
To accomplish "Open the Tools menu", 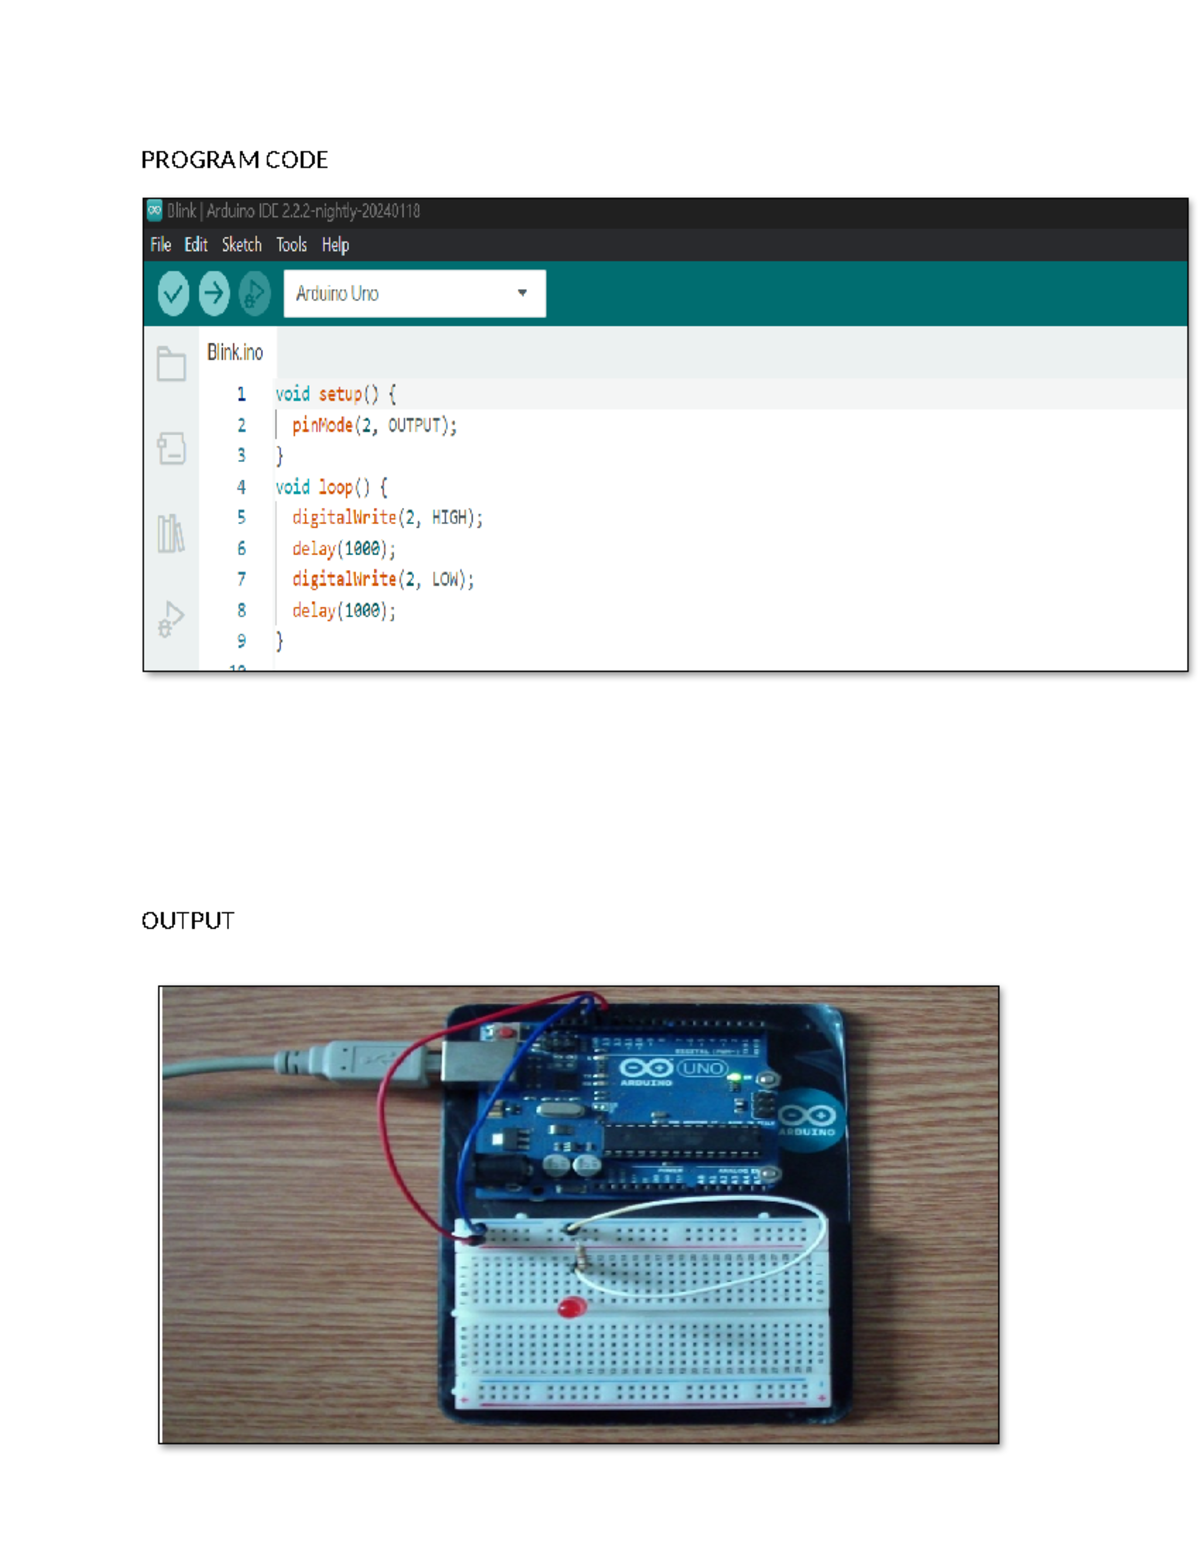I will click(290, 245).
